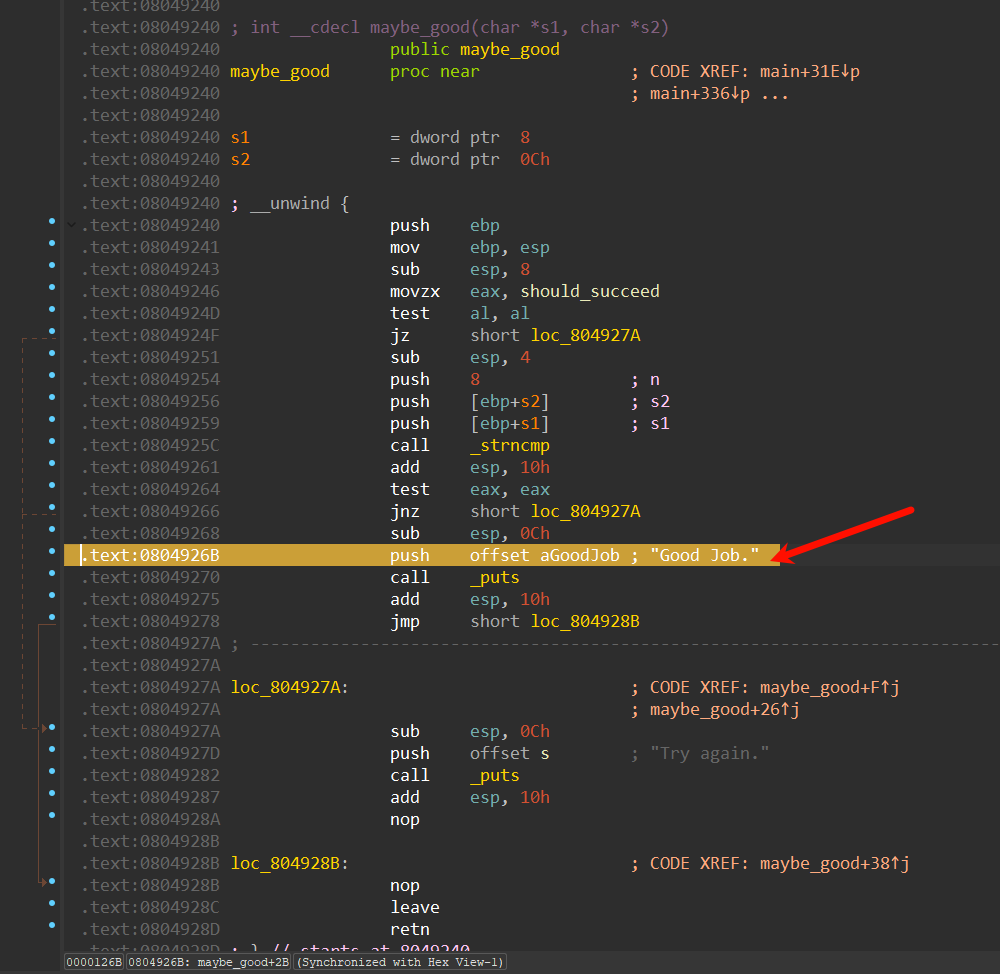The width and height of the screenshot is (1000, 974).
Task: Follow maybe_good+26 xref comment
Action: pos(724,709)
